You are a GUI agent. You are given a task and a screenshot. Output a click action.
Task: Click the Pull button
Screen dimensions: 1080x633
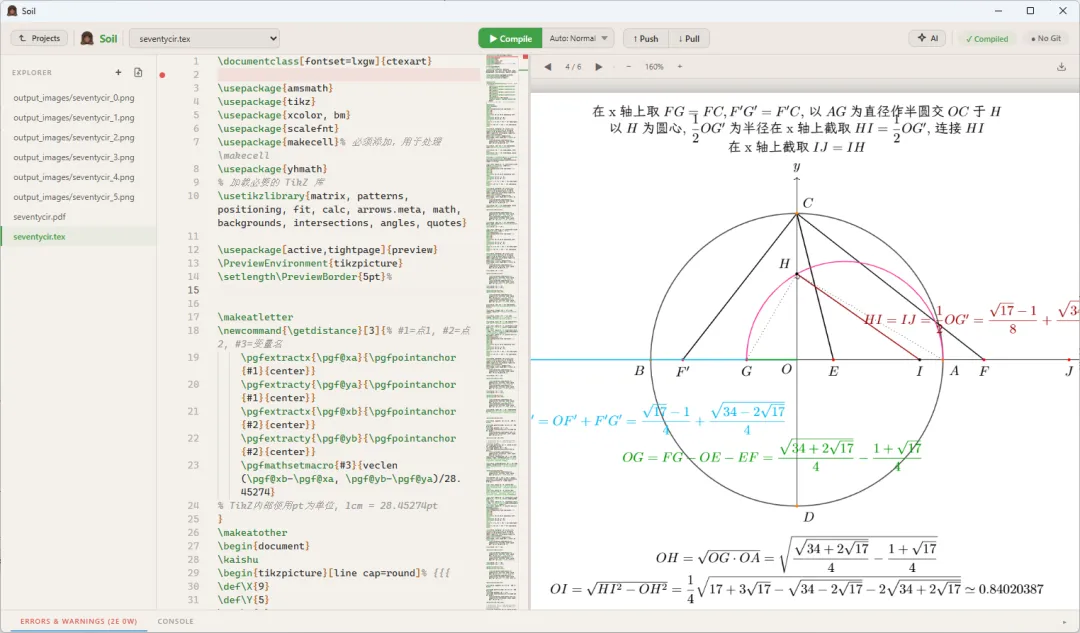[x=689, y=38]
